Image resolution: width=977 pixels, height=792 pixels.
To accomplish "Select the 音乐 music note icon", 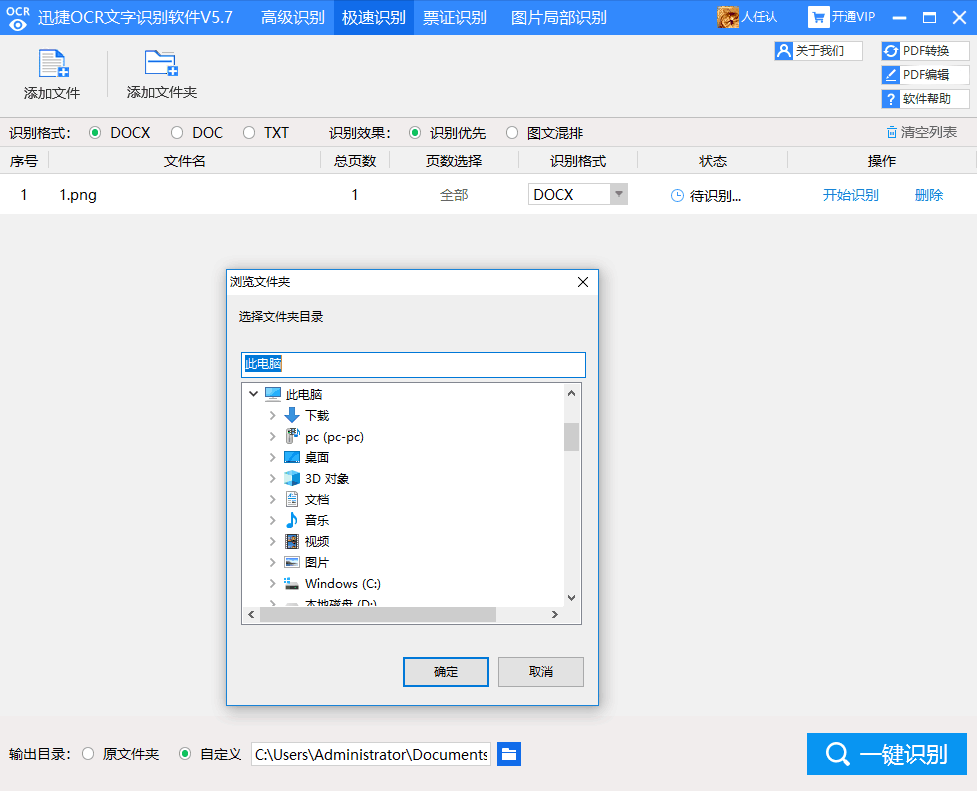I will 292,520.
